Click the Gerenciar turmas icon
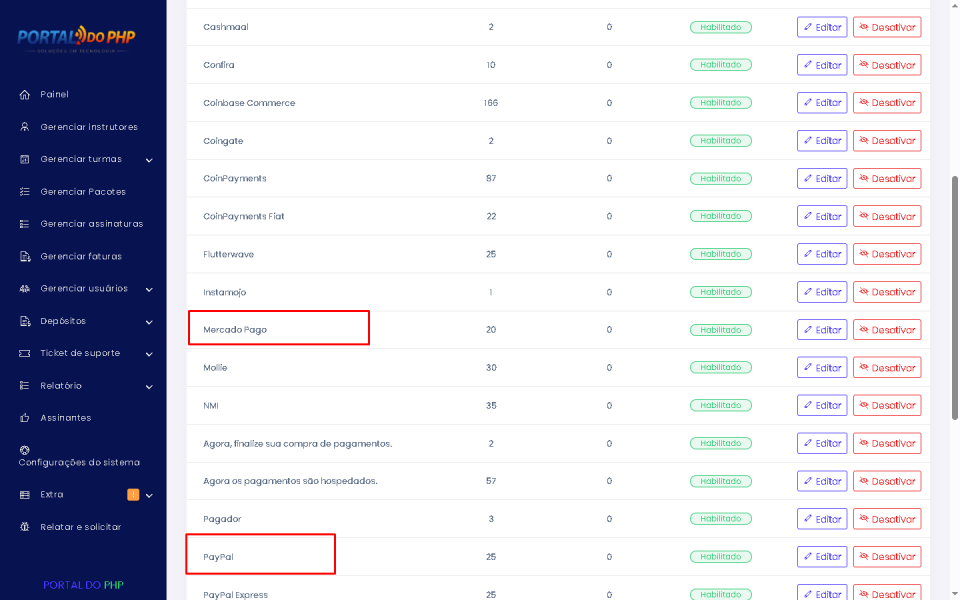960x600 pixels. [24, 159]
